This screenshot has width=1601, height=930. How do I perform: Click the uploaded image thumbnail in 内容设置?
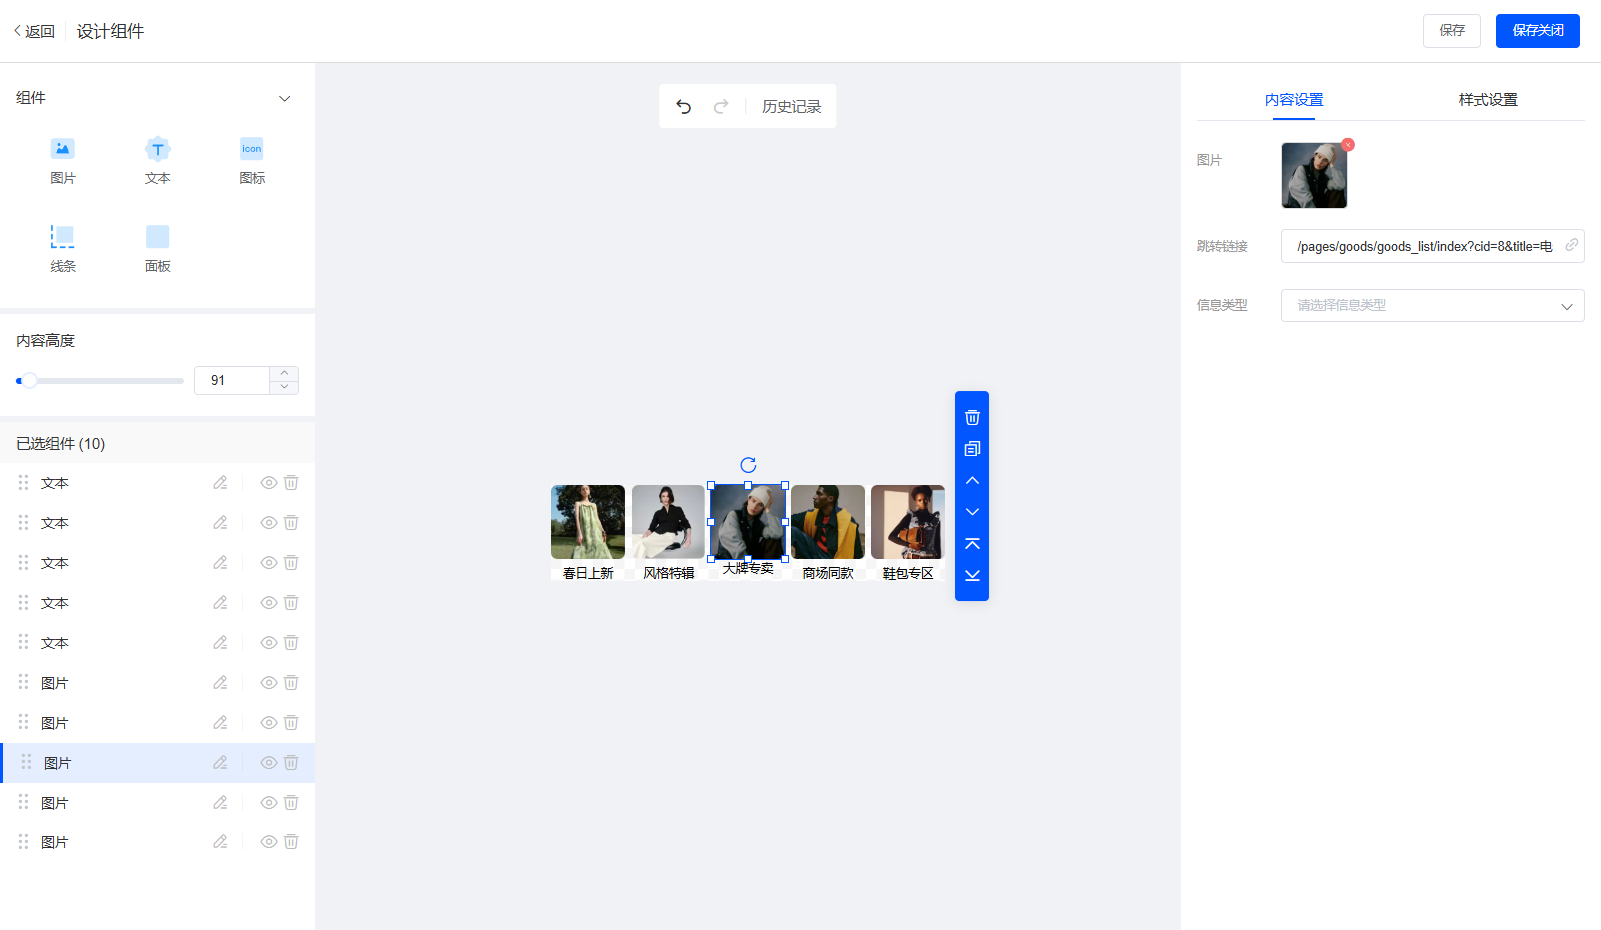pyautogui.click(x=1314, y=175)
